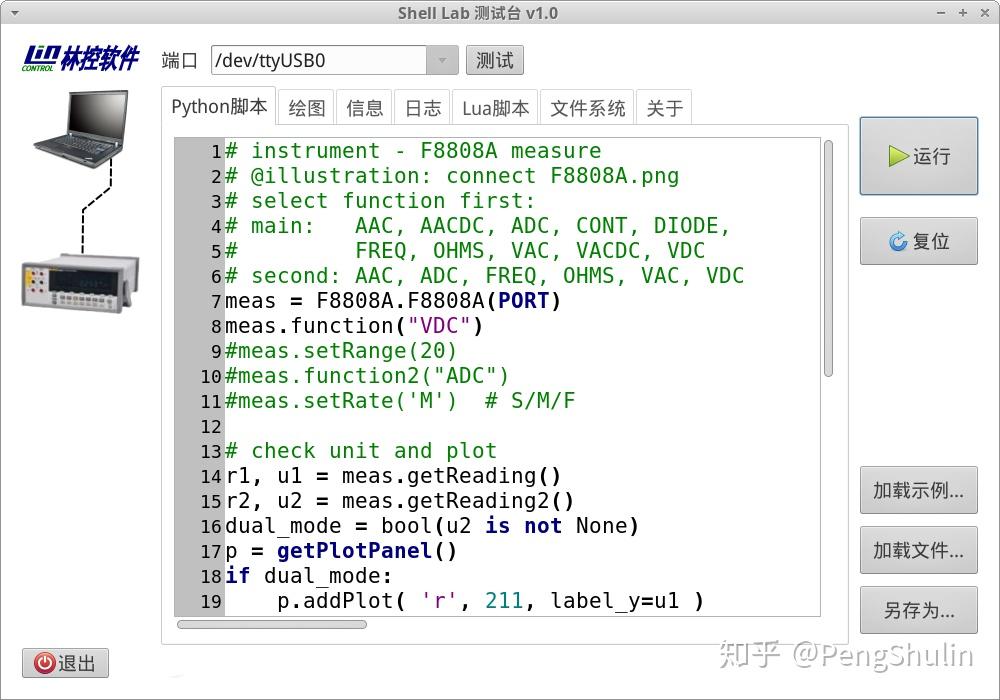This screenshot has width=1000, height=700.
Task: Click the red power icon on 退出 button
Action: coord(45,663)
